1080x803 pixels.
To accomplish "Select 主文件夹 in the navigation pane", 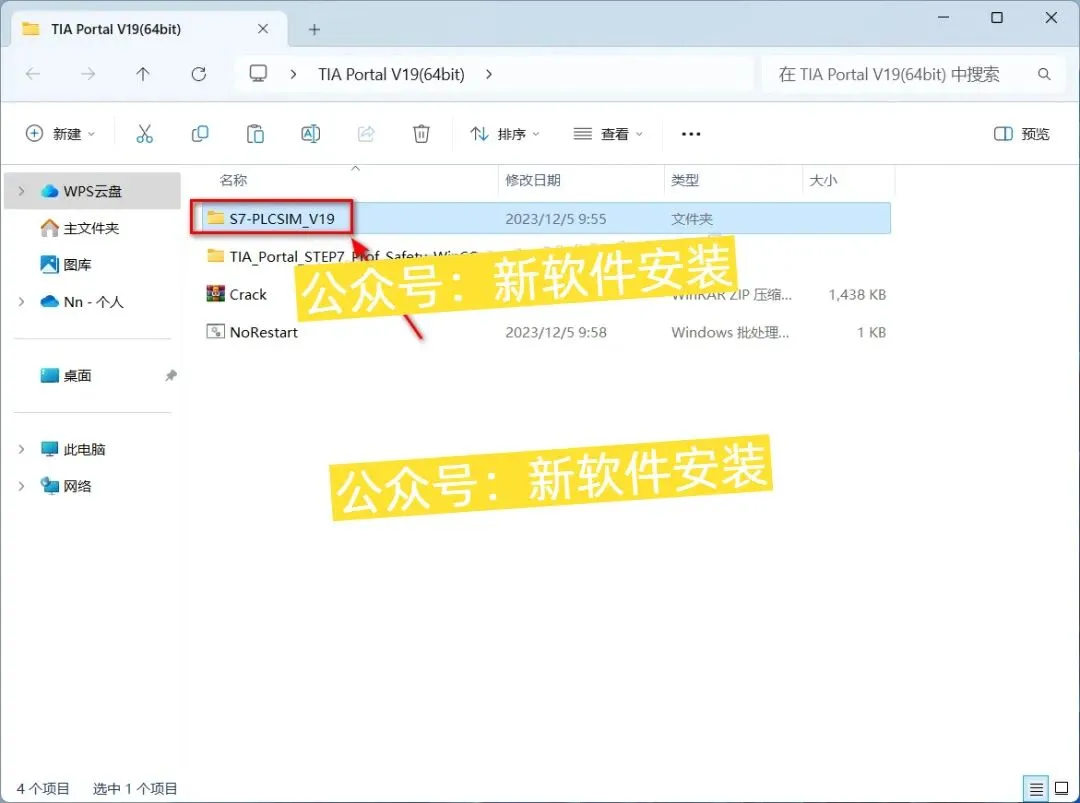I will [x=91, y=228].
